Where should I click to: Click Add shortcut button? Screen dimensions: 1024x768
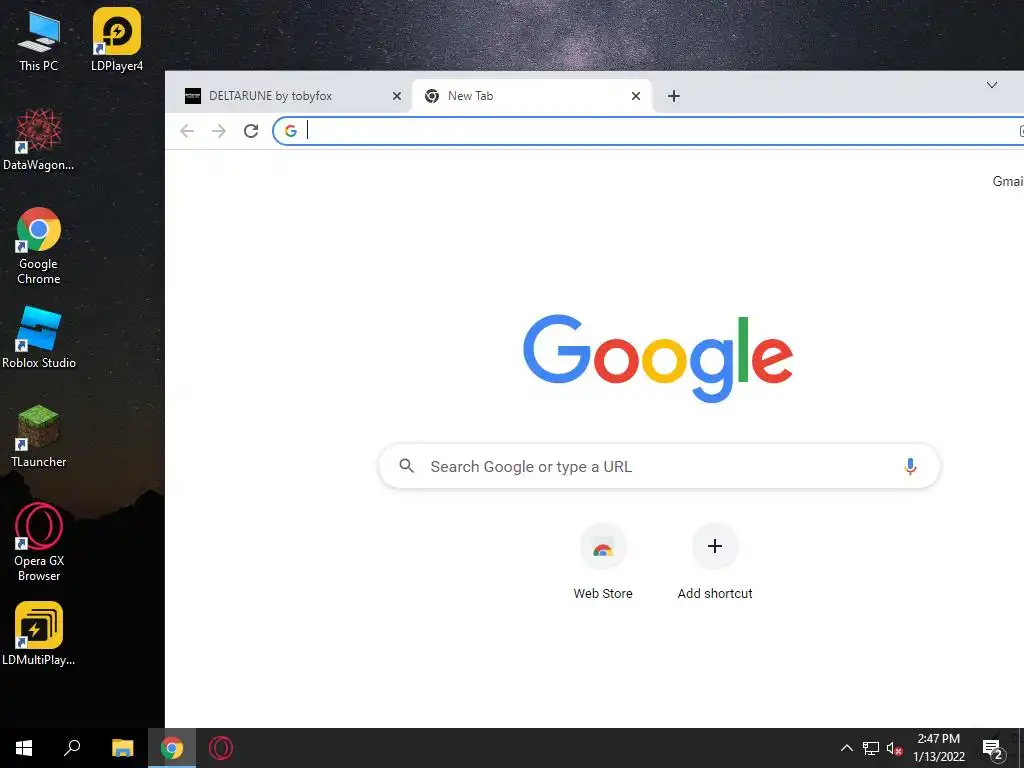point(714,562)
